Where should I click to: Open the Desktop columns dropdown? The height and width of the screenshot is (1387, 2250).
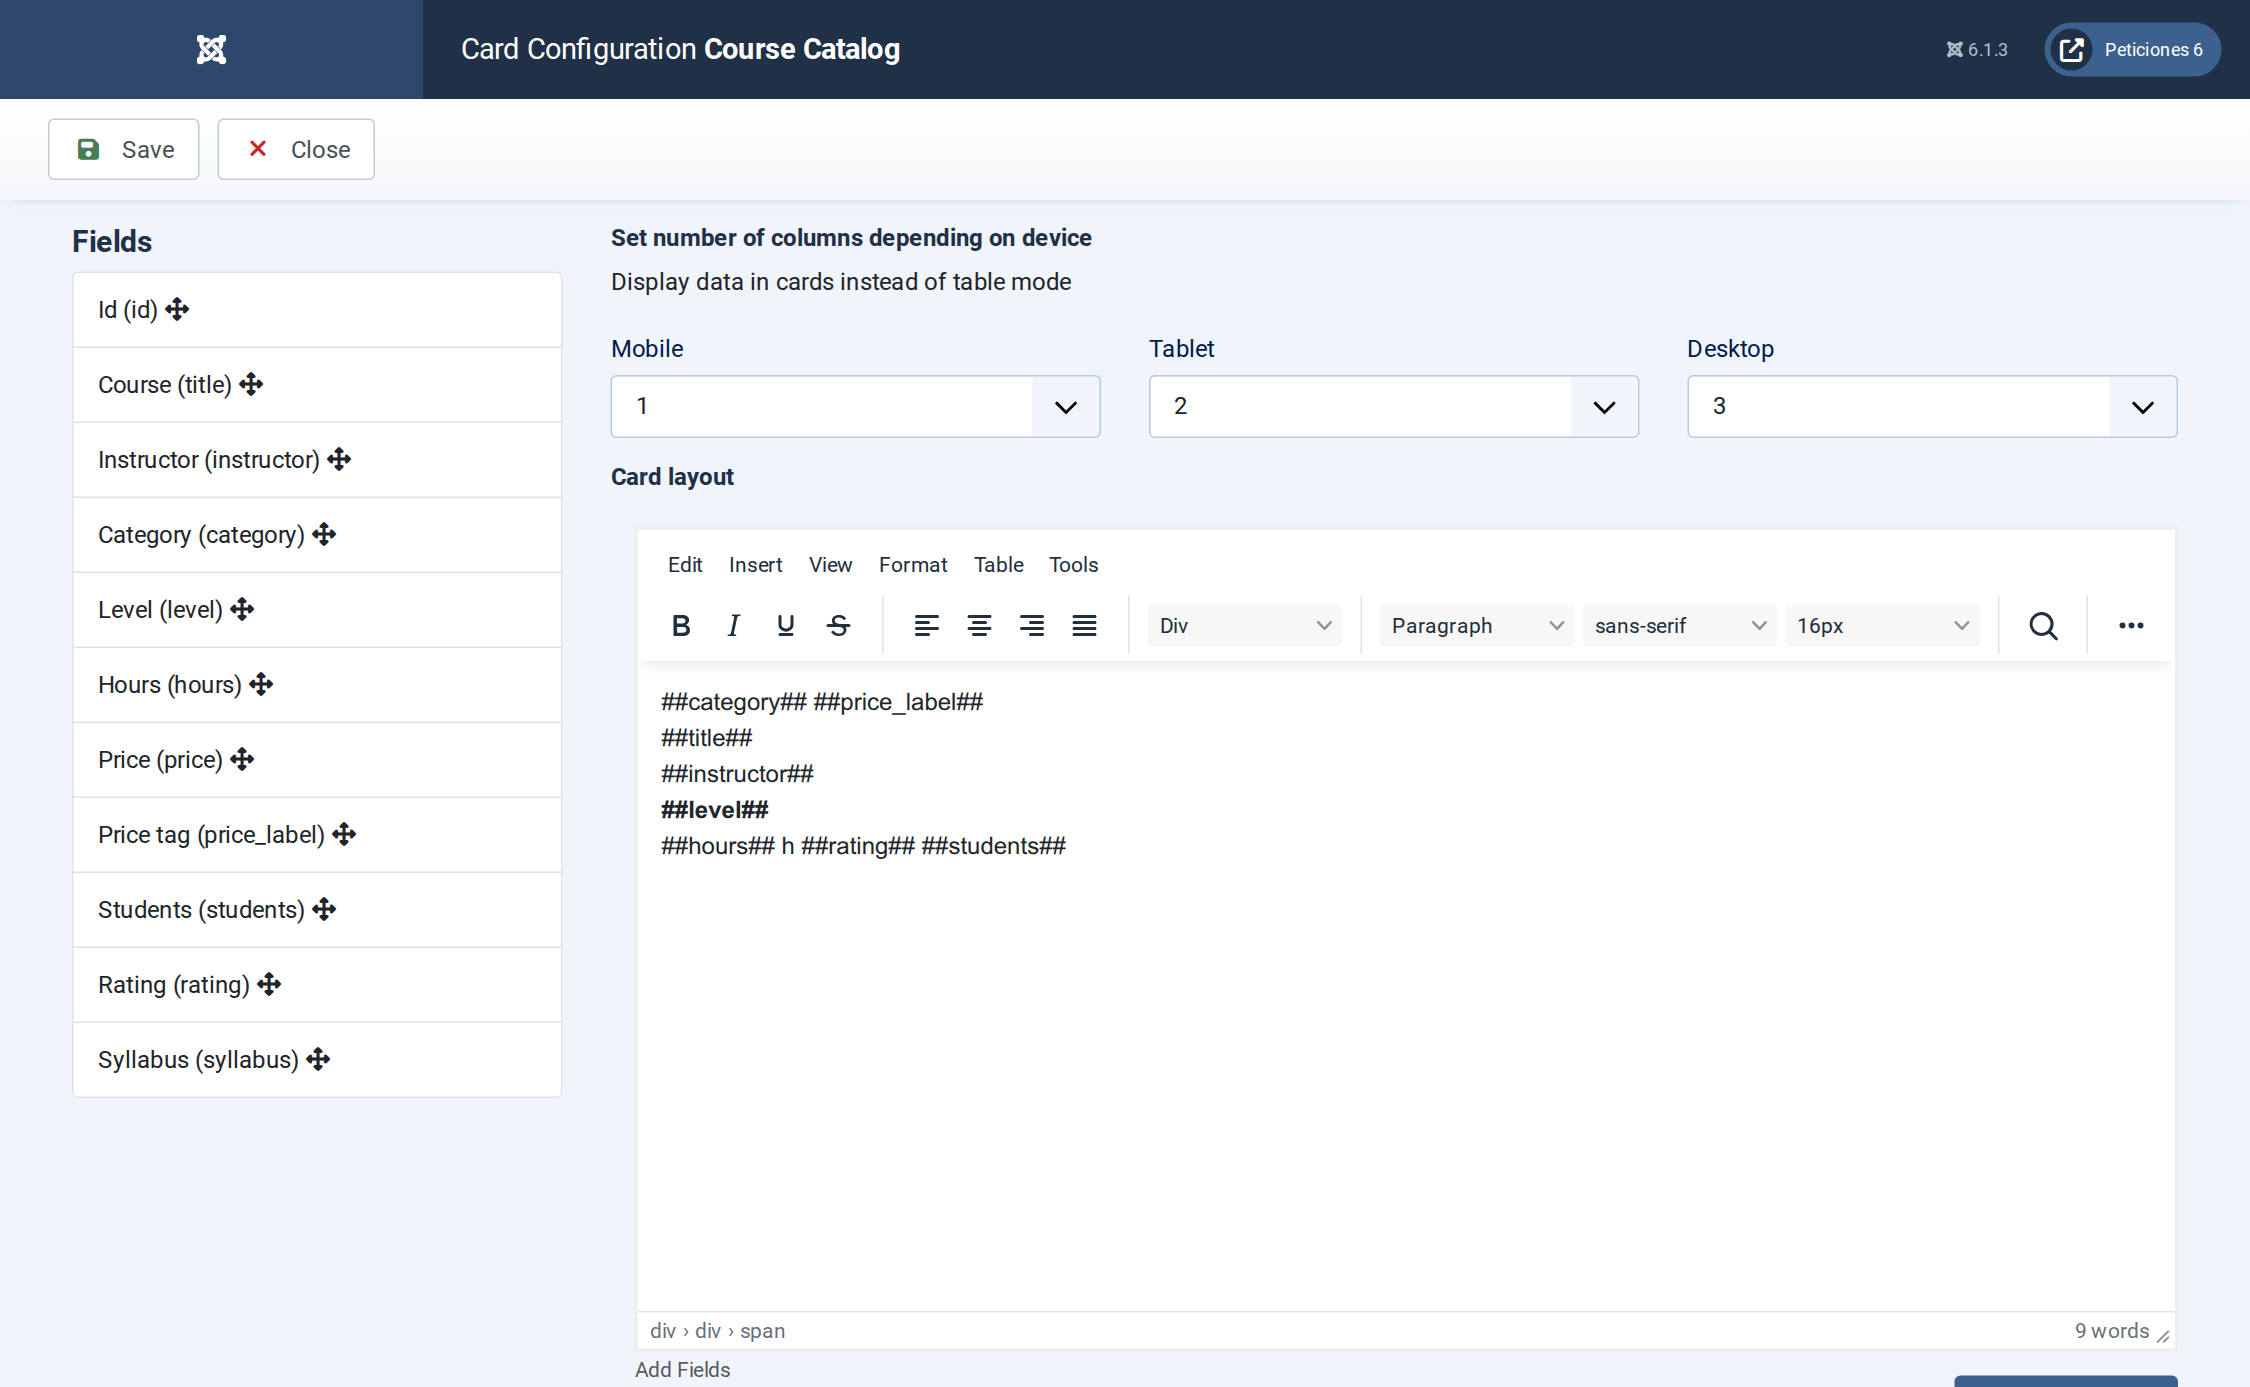1931,406
